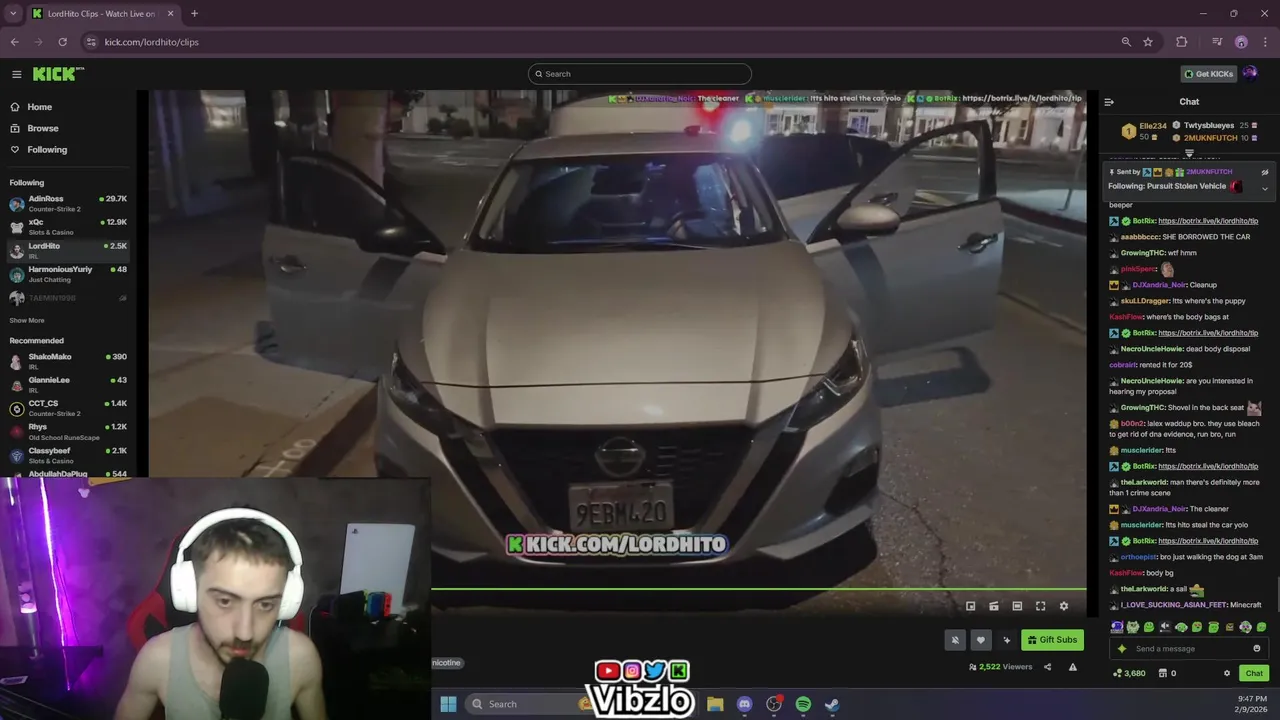Open CCT_CS recommended channel
This screenshot has width=1280, height=720.
pyautogui.click(x=68, y=408)
